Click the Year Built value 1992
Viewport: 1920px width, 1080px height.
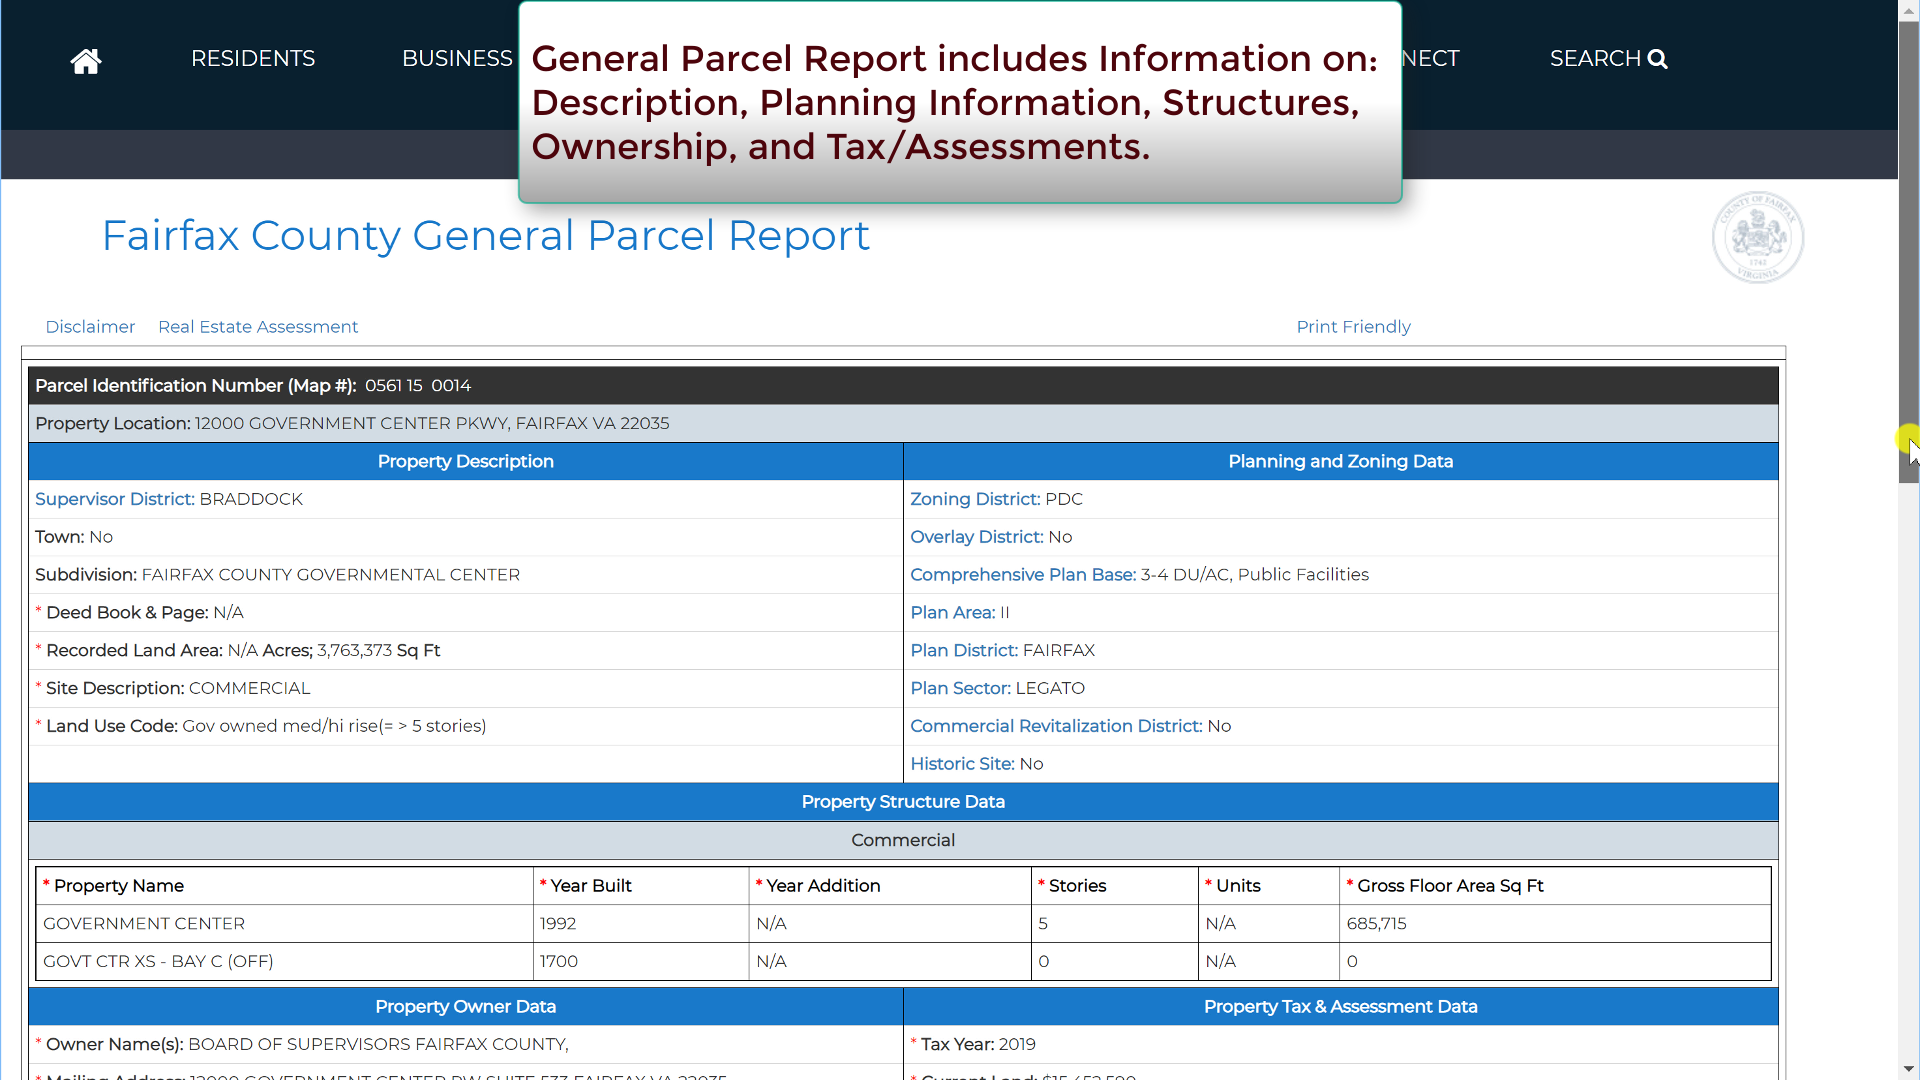click(x=558, y=924)
